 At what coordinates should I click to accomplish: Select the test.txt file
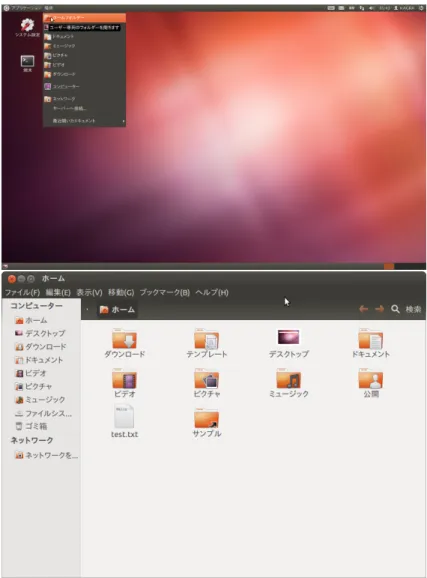tap(125, 421)
